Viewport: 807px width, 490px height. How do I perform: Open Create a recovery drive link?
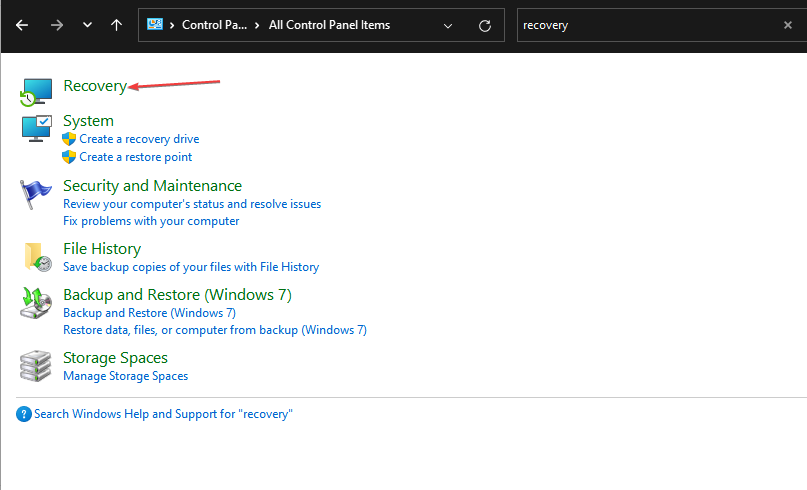(139, 139)
